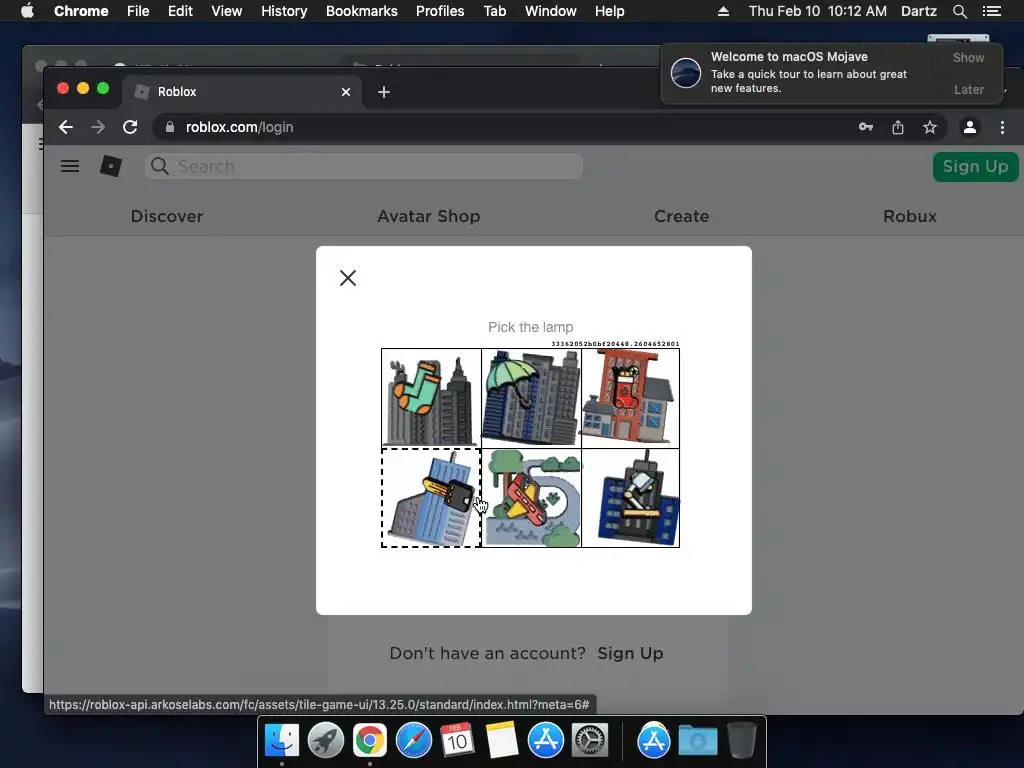Go forward in browser history
The image size is (1024, 768).
pos(98,127)
